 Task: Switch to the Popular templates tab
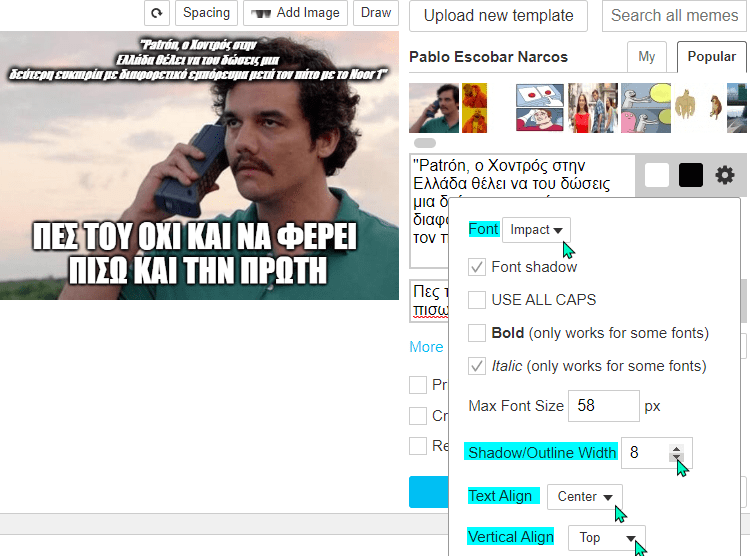(x=711, y=57)
